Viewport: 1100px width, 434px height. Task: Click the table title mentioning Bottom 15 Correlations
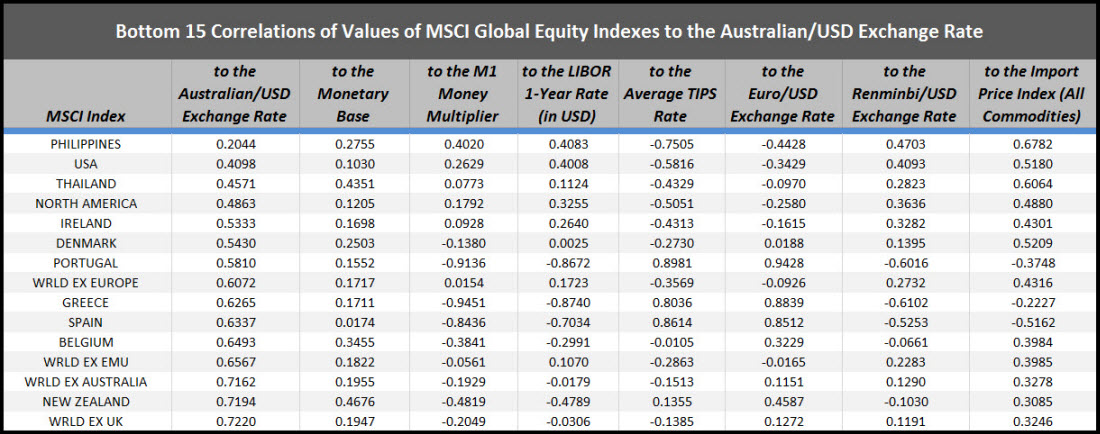549,32
